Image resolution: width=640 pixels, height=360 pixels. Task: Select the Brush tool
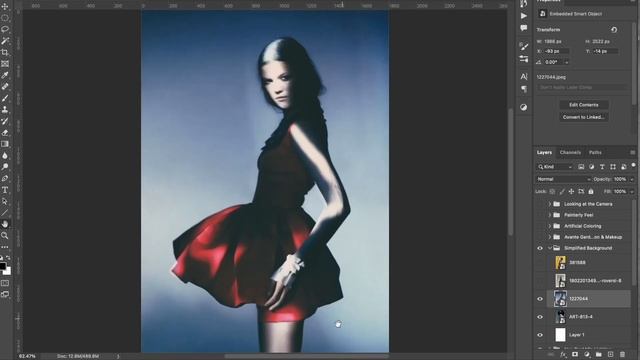(5, 98)
